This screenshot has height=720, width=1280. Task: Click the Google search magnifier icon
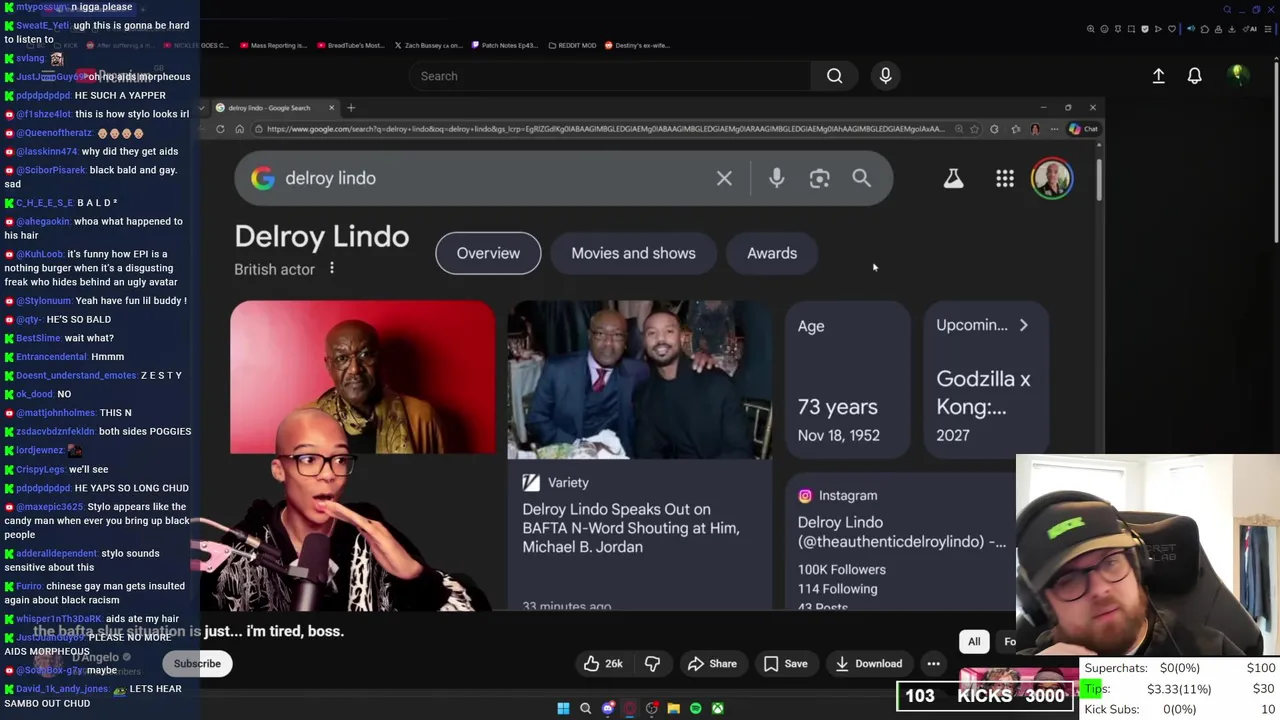pyautogui.click(x=861, y=178)
